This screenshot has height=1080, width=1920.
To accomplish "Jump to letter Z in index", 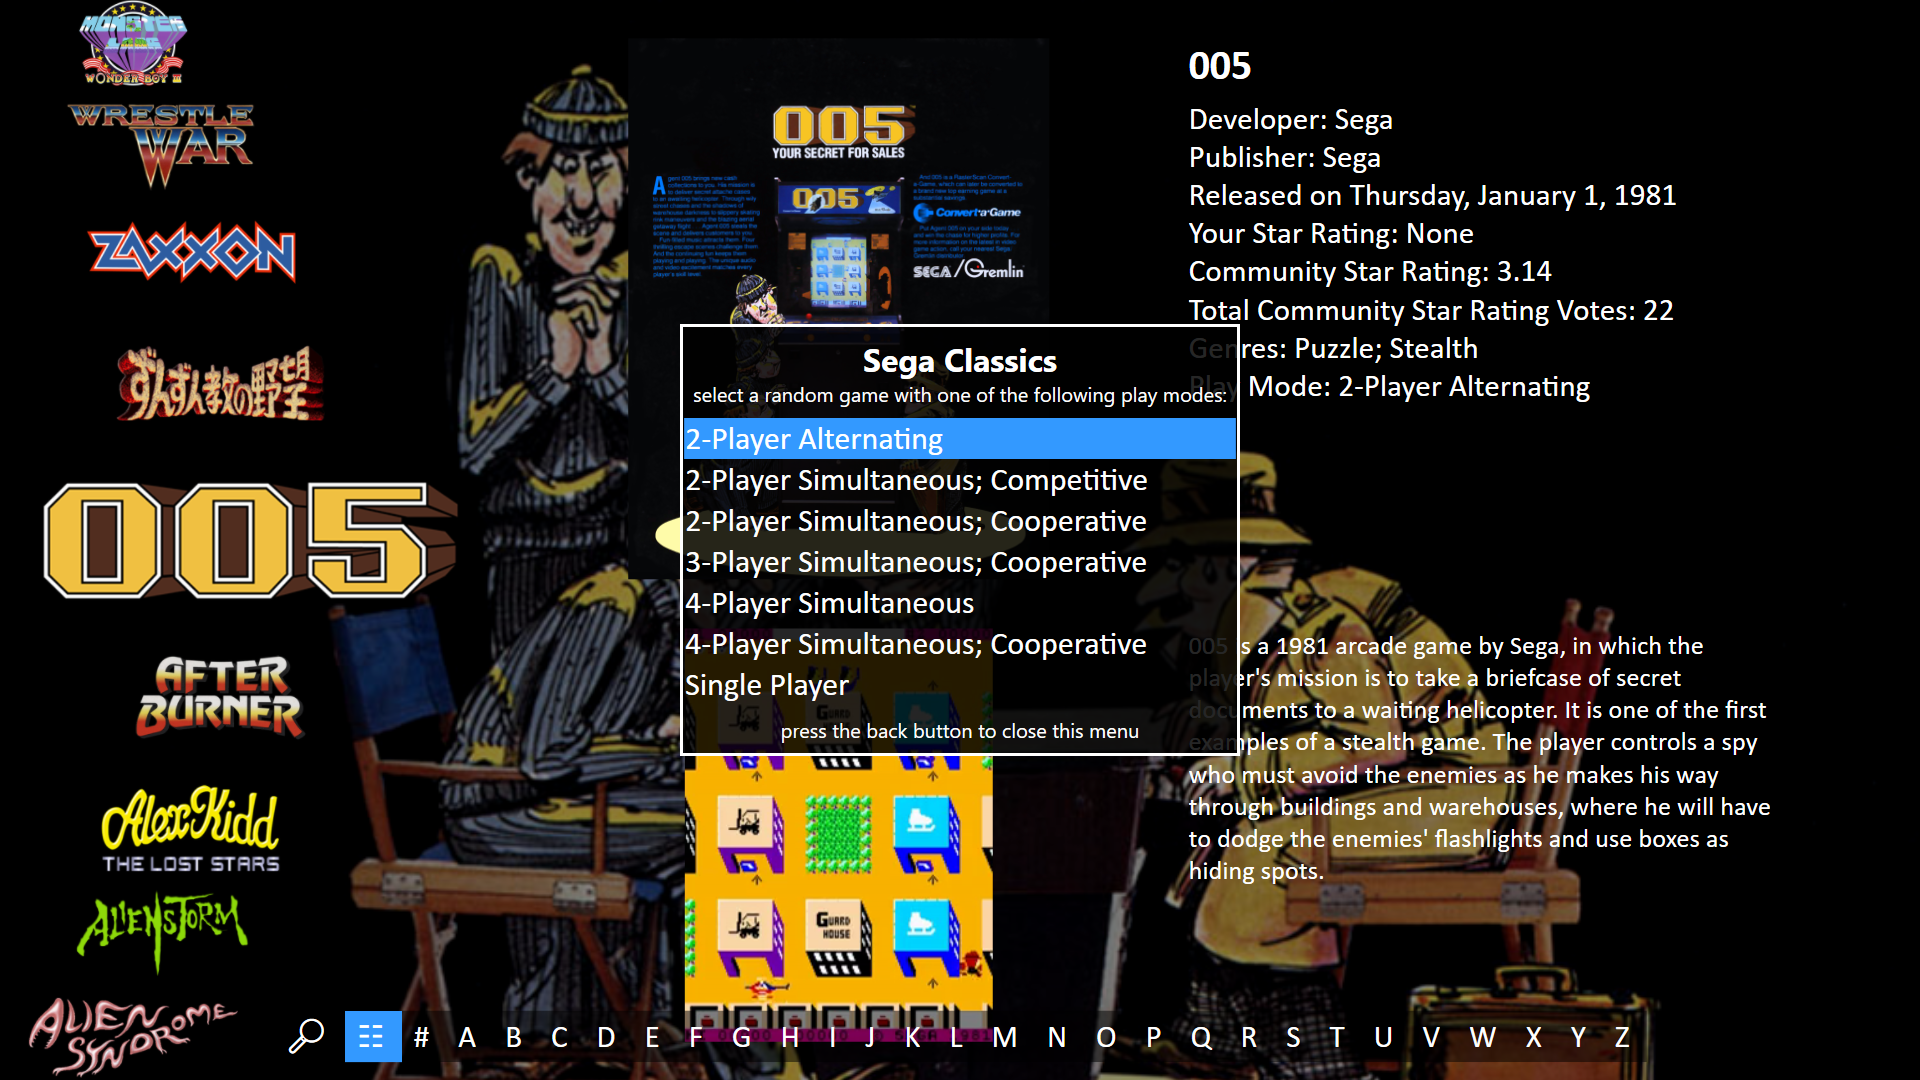I will [1622, 1037].
